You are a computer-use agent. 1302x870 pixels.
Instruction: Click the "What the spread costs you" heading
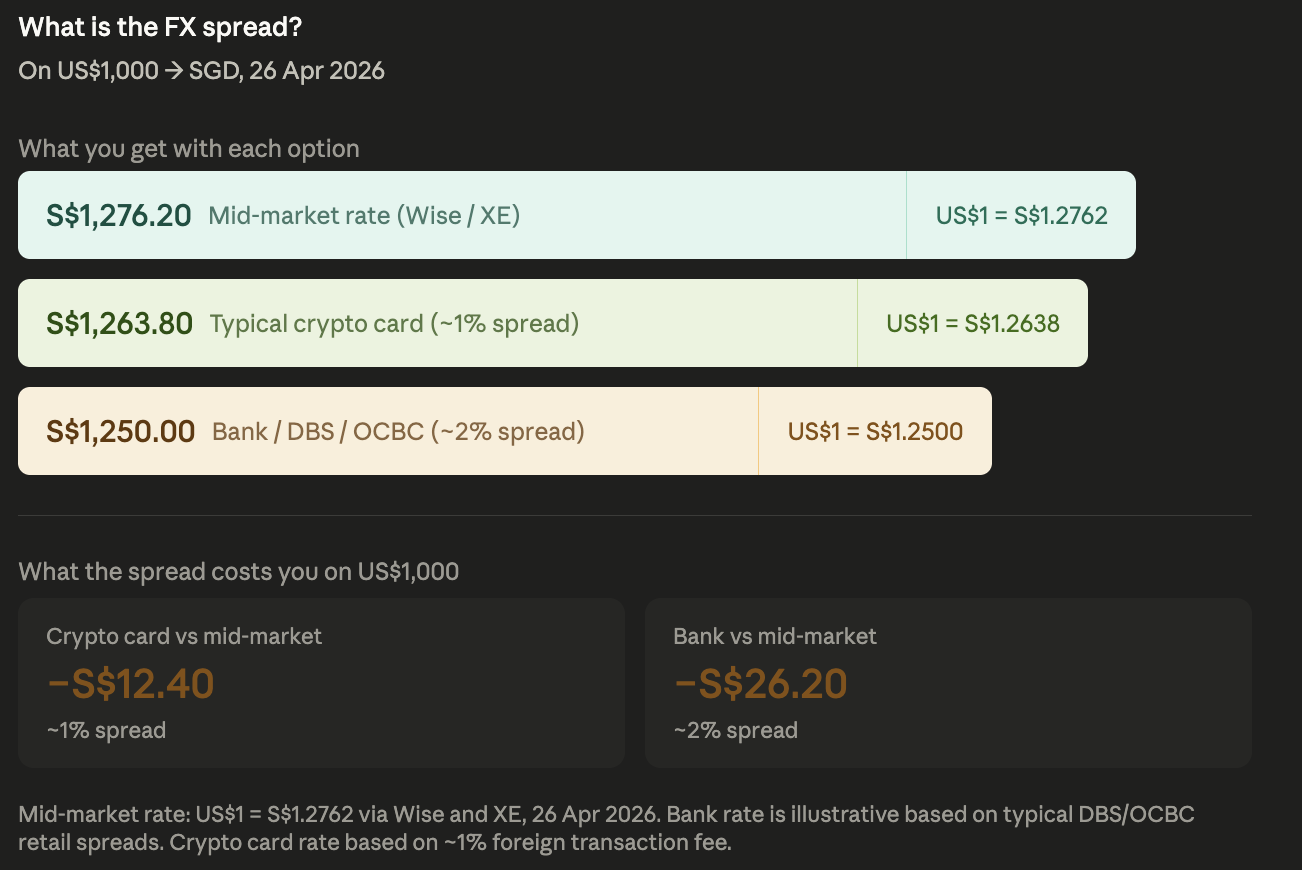click(x=238, y=572)
